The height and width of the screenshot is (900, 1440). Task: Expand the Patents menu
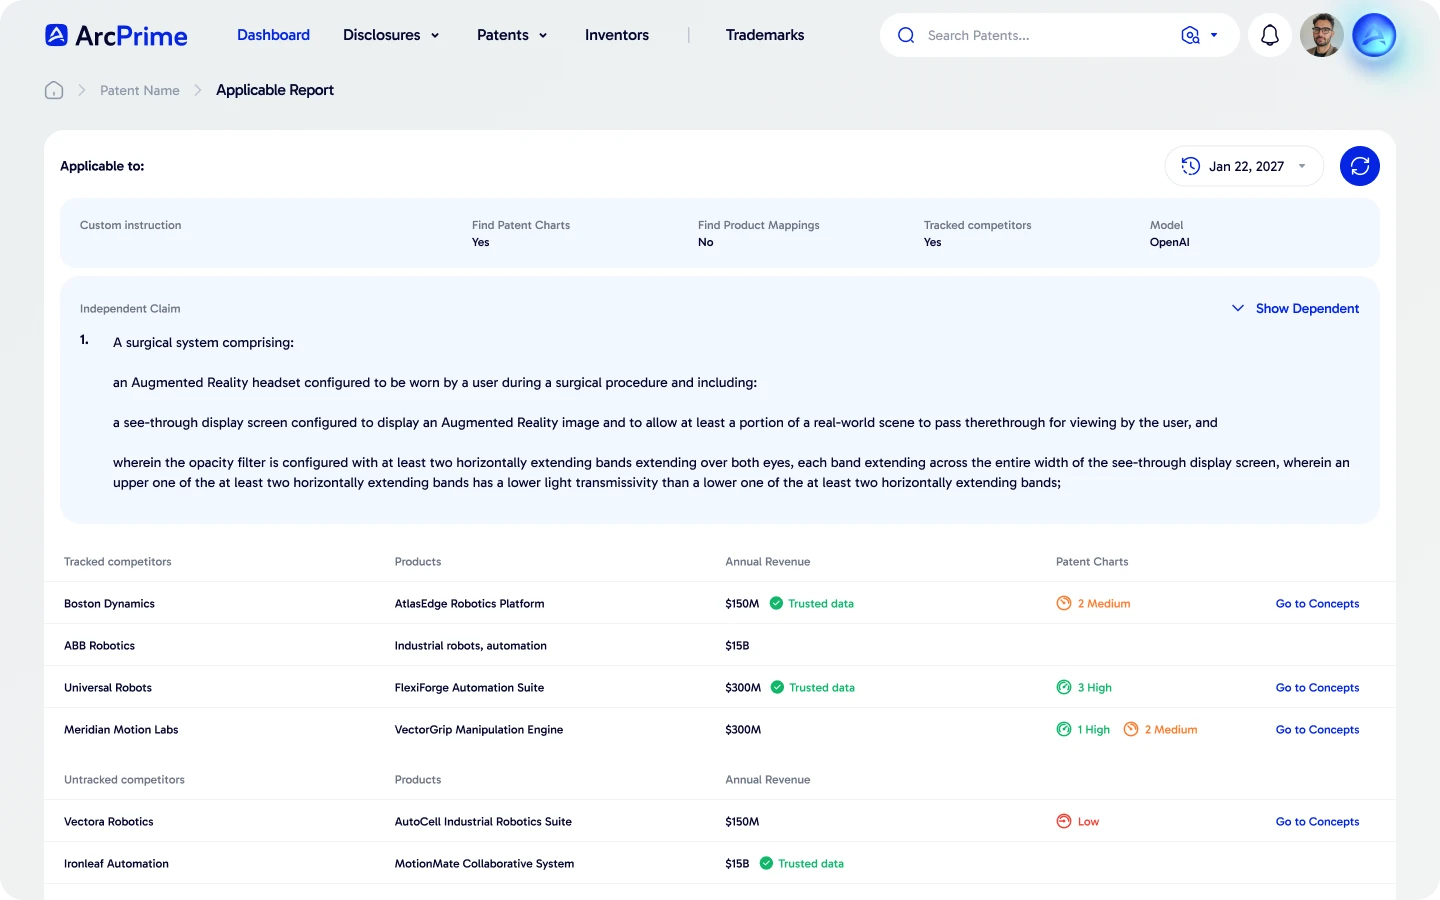[x=512, y=35]
